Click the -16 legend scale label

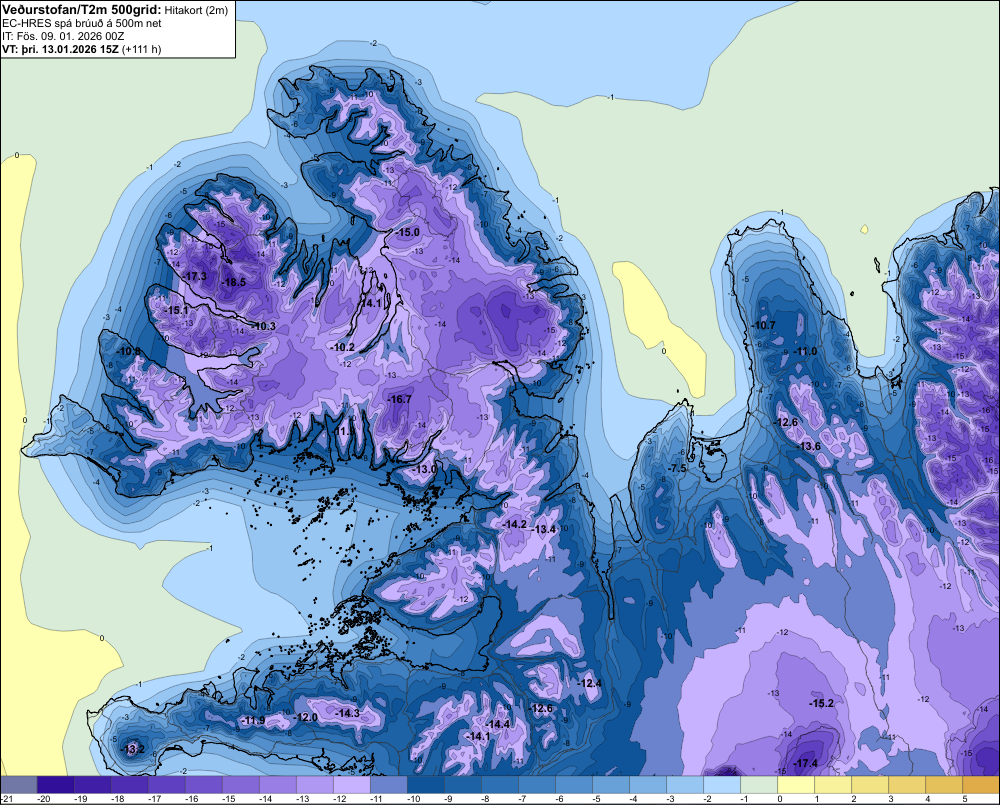click(191, 799)
